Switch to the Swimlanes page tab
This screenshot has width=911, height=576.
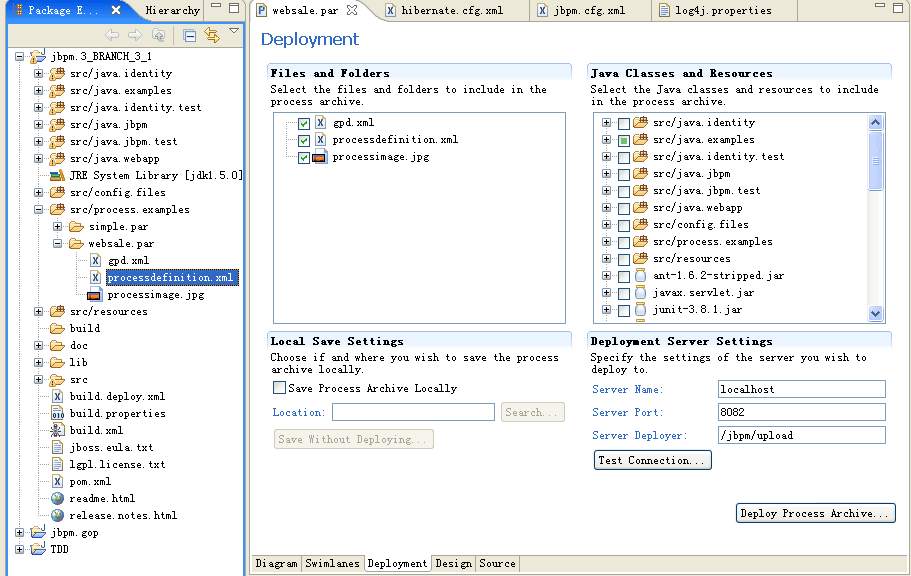tap(332, 563)
